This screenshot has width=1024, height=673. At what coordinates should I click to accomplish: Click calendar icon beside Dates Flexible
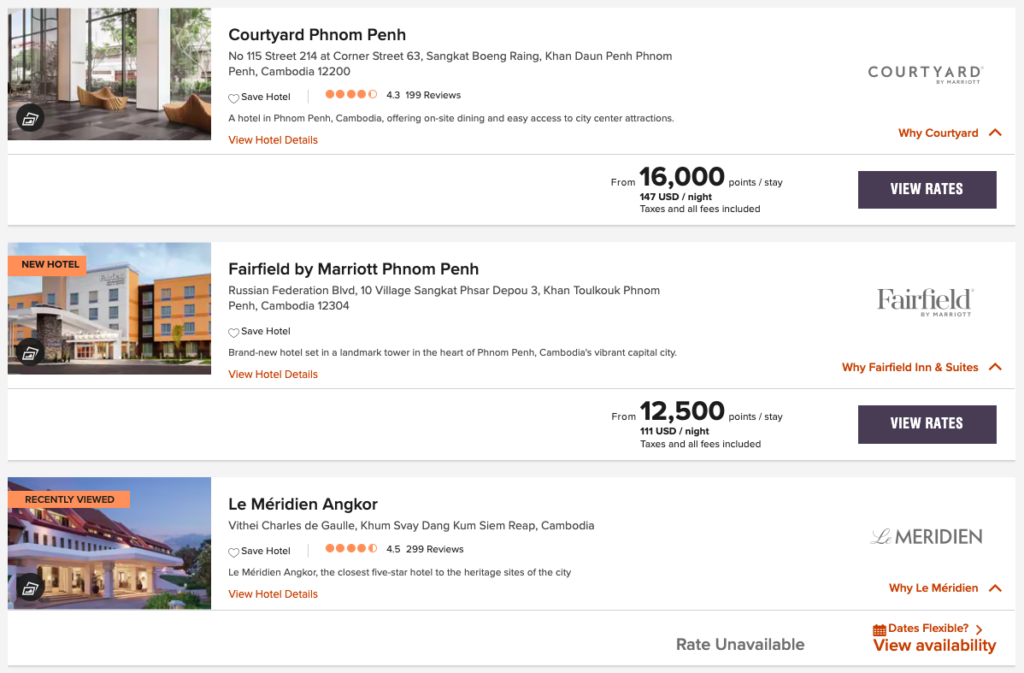[x=879, y=630]
